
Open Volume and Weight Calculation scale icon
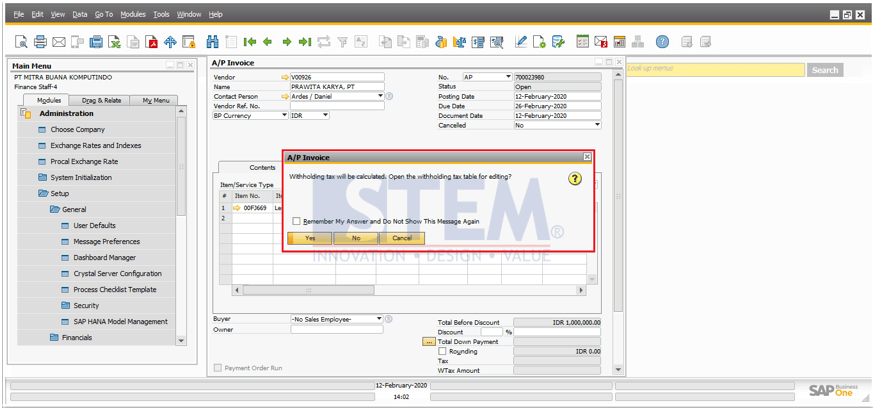pos(460,41)
